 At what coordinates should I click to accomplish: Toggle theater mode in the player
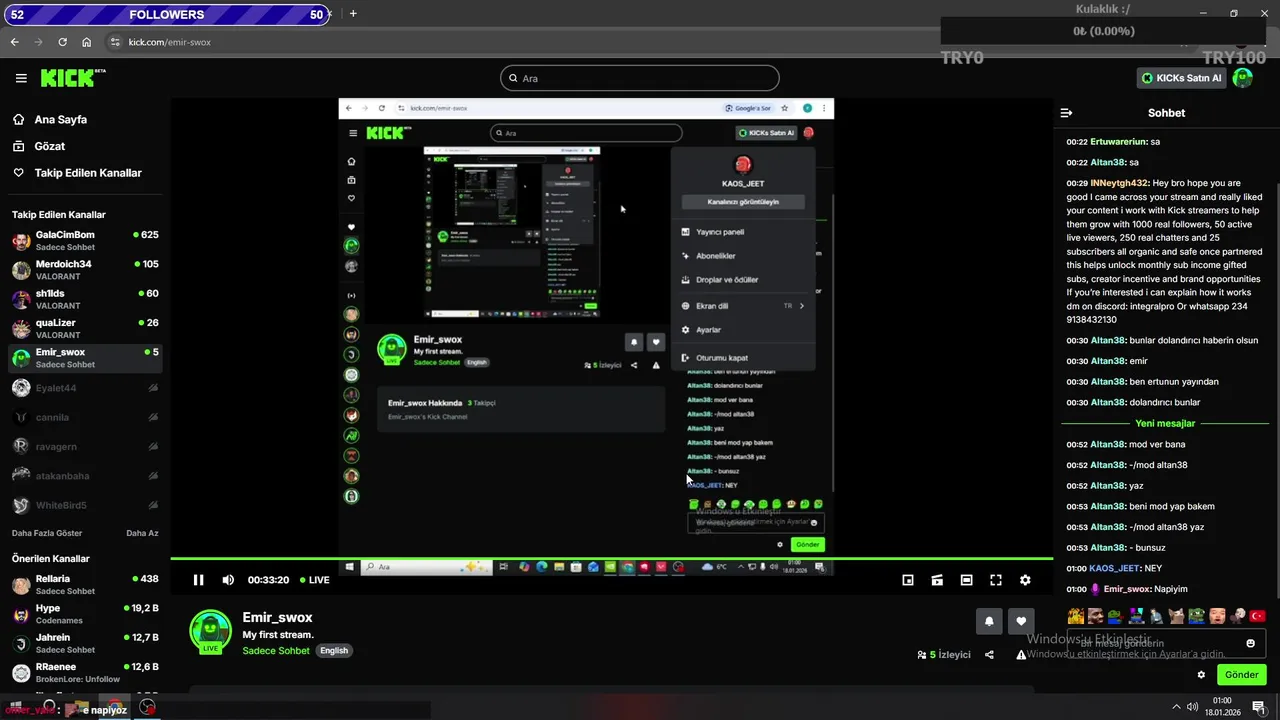pyautogui.click(x=966, y=580)
